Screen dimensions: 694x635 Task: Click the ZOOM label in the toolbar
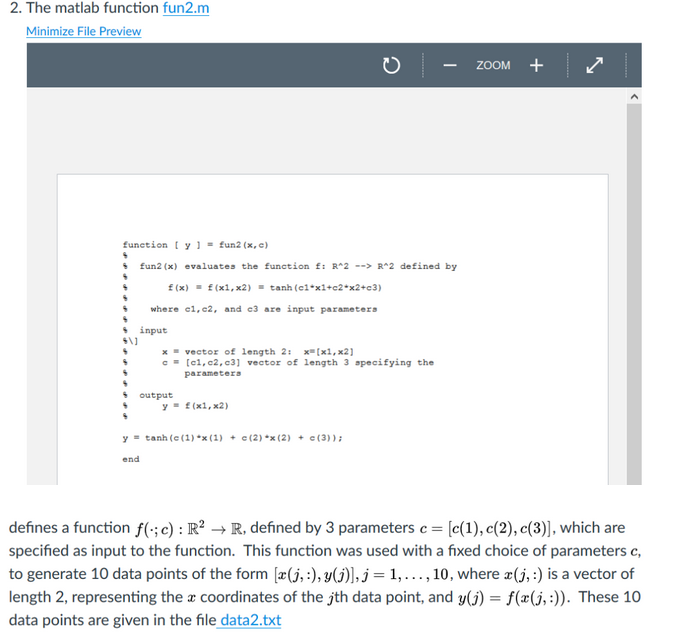[x=493, y=65]
